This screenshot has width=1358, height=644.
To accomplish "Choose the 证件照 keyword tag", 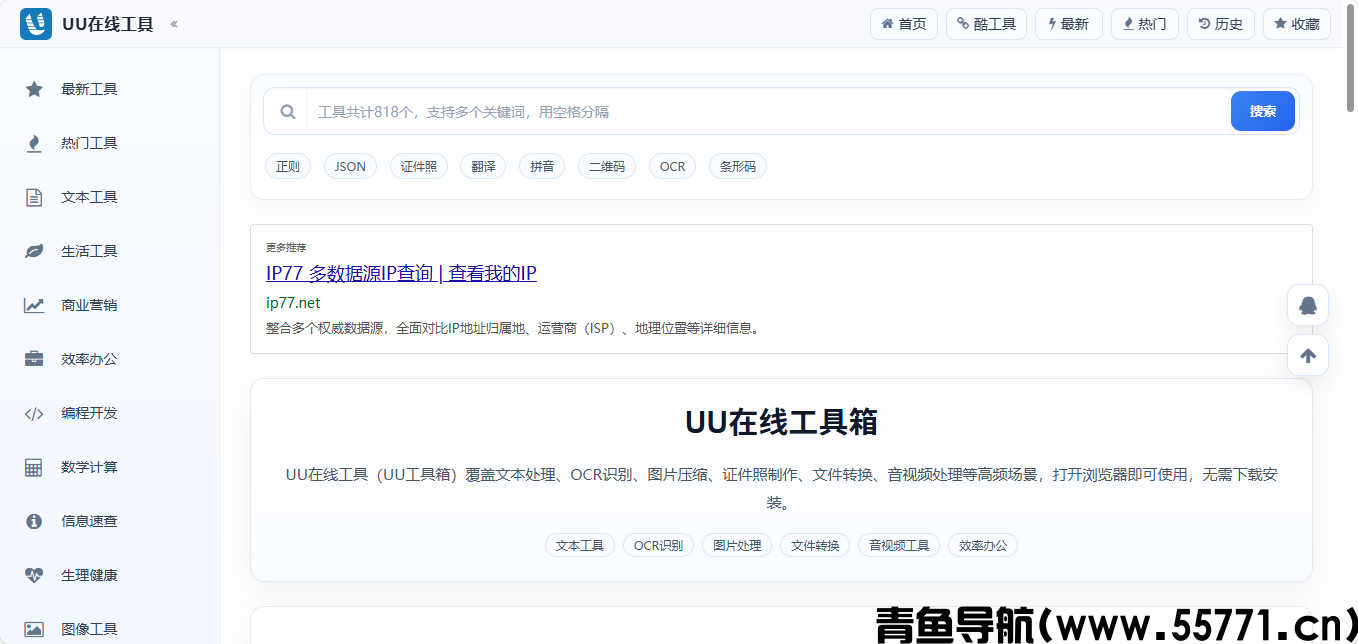I will [419, 166].
